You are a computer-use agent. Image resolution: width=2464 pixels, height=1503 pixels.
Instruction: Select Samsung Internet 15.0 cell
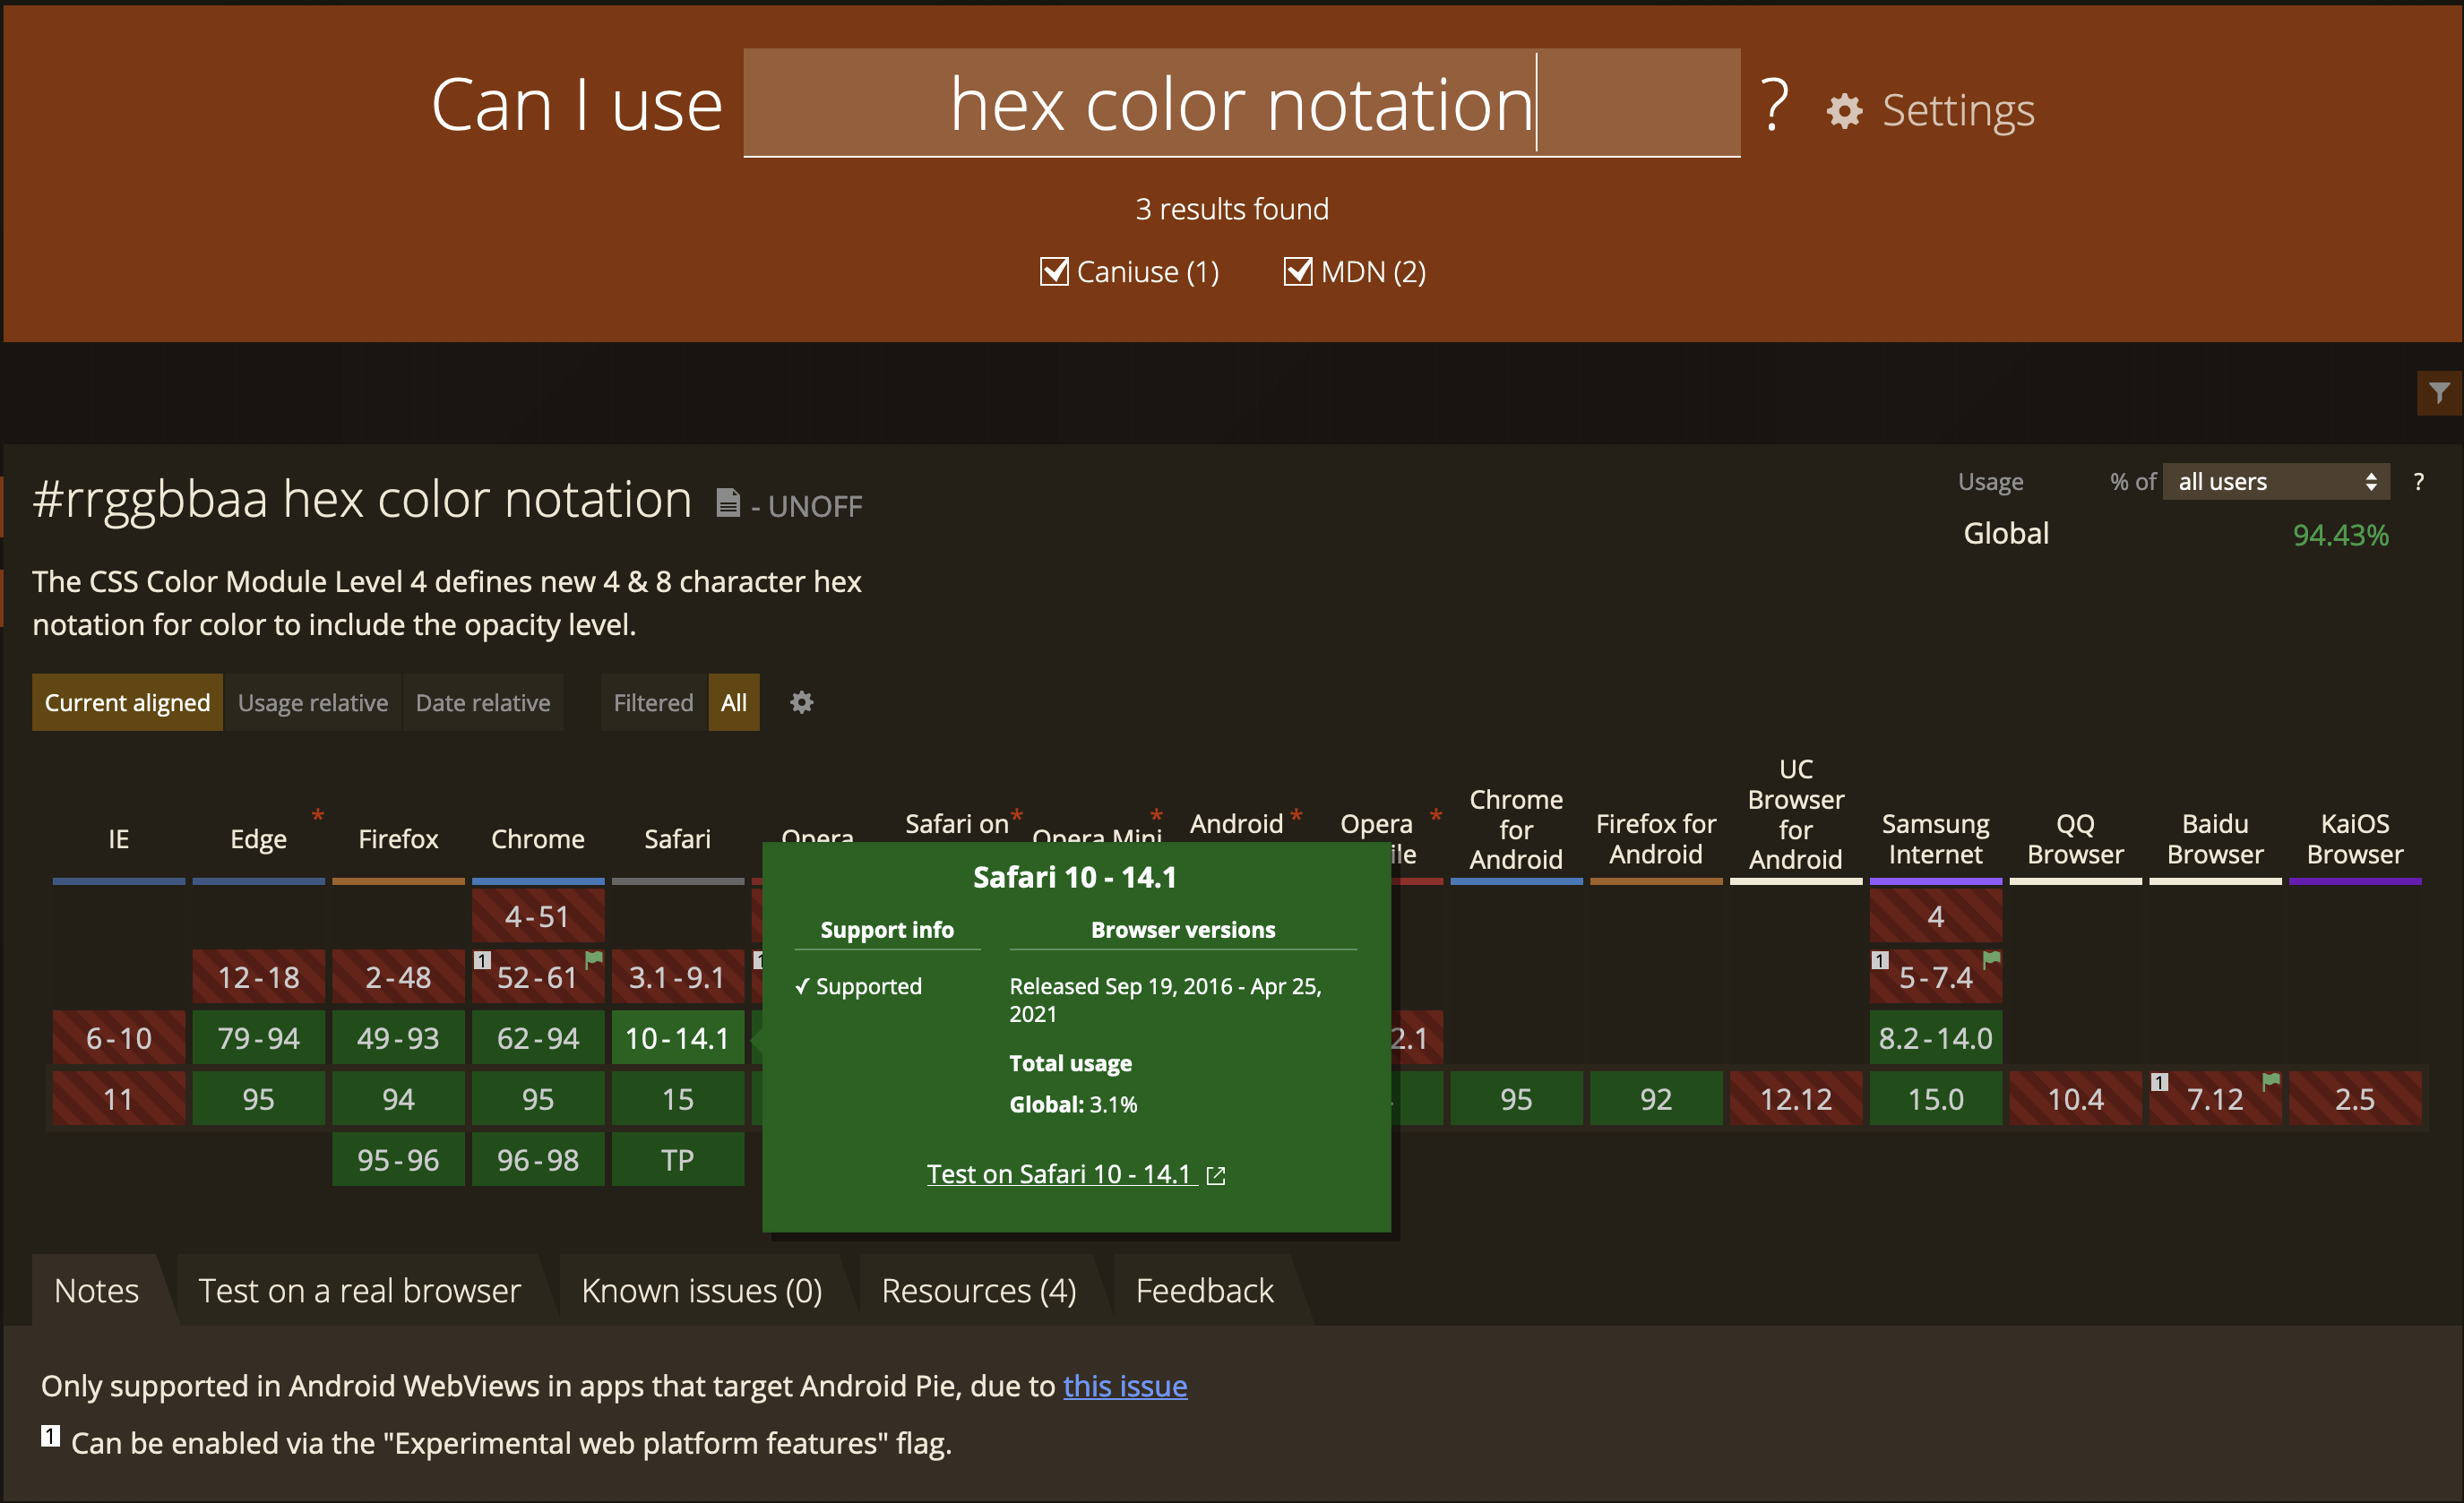1936,1099
